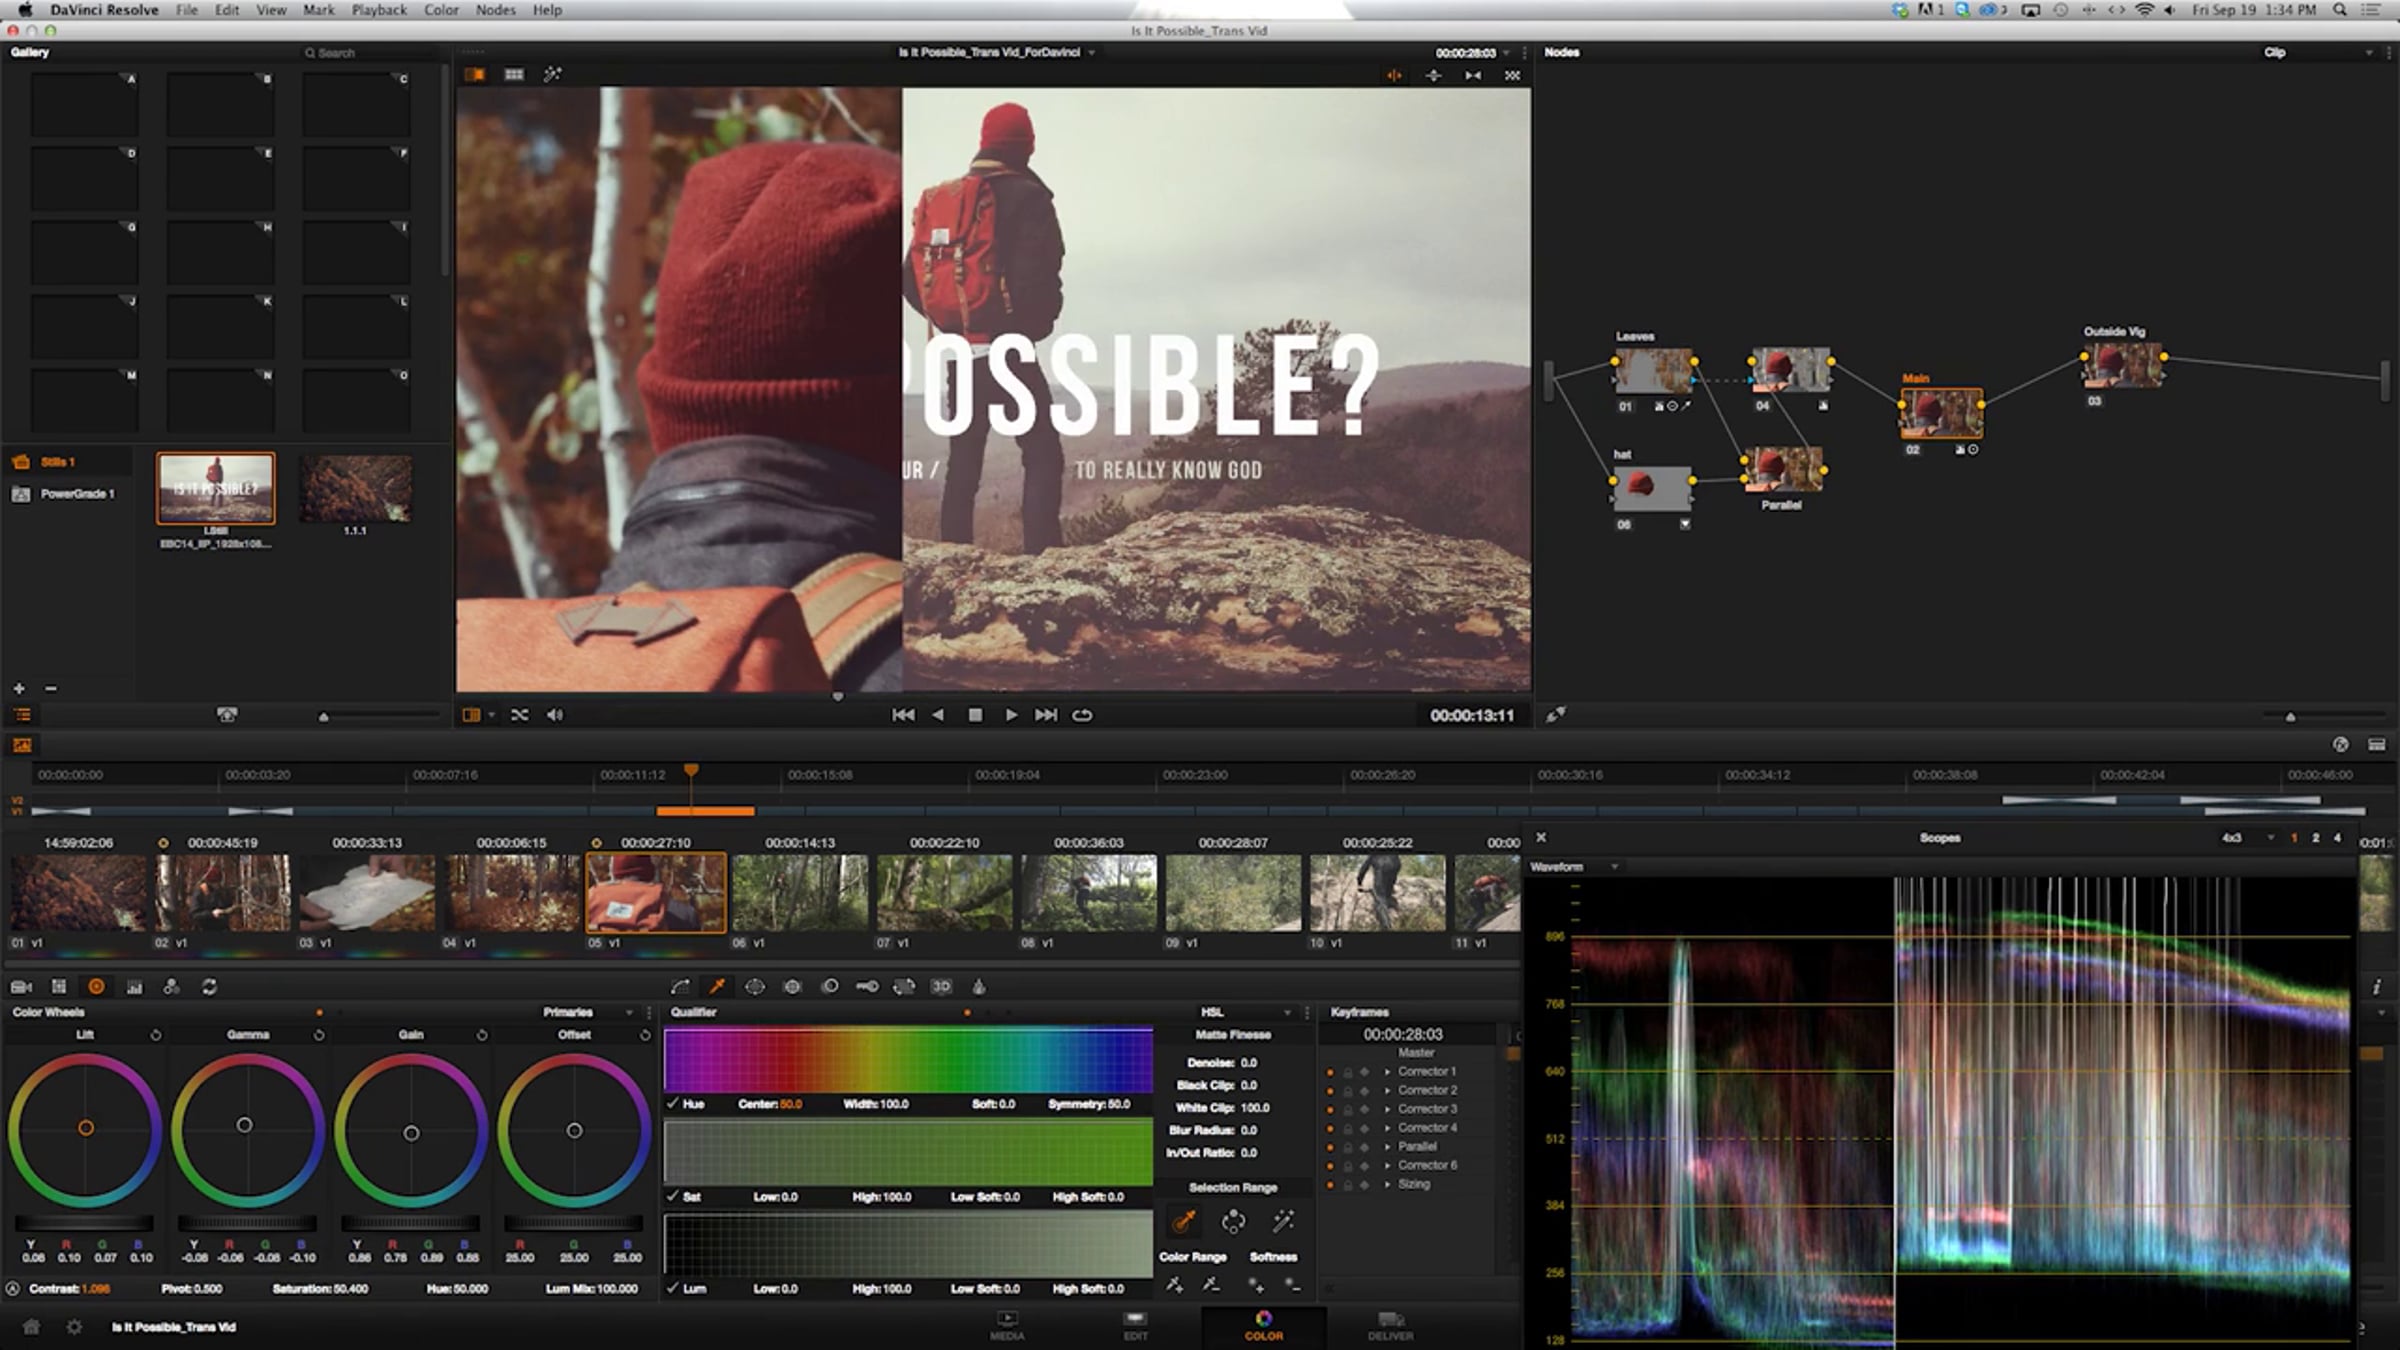Jump to the first frame
This screenshot has width=2400, height=1350.
(x=903, y=715)
